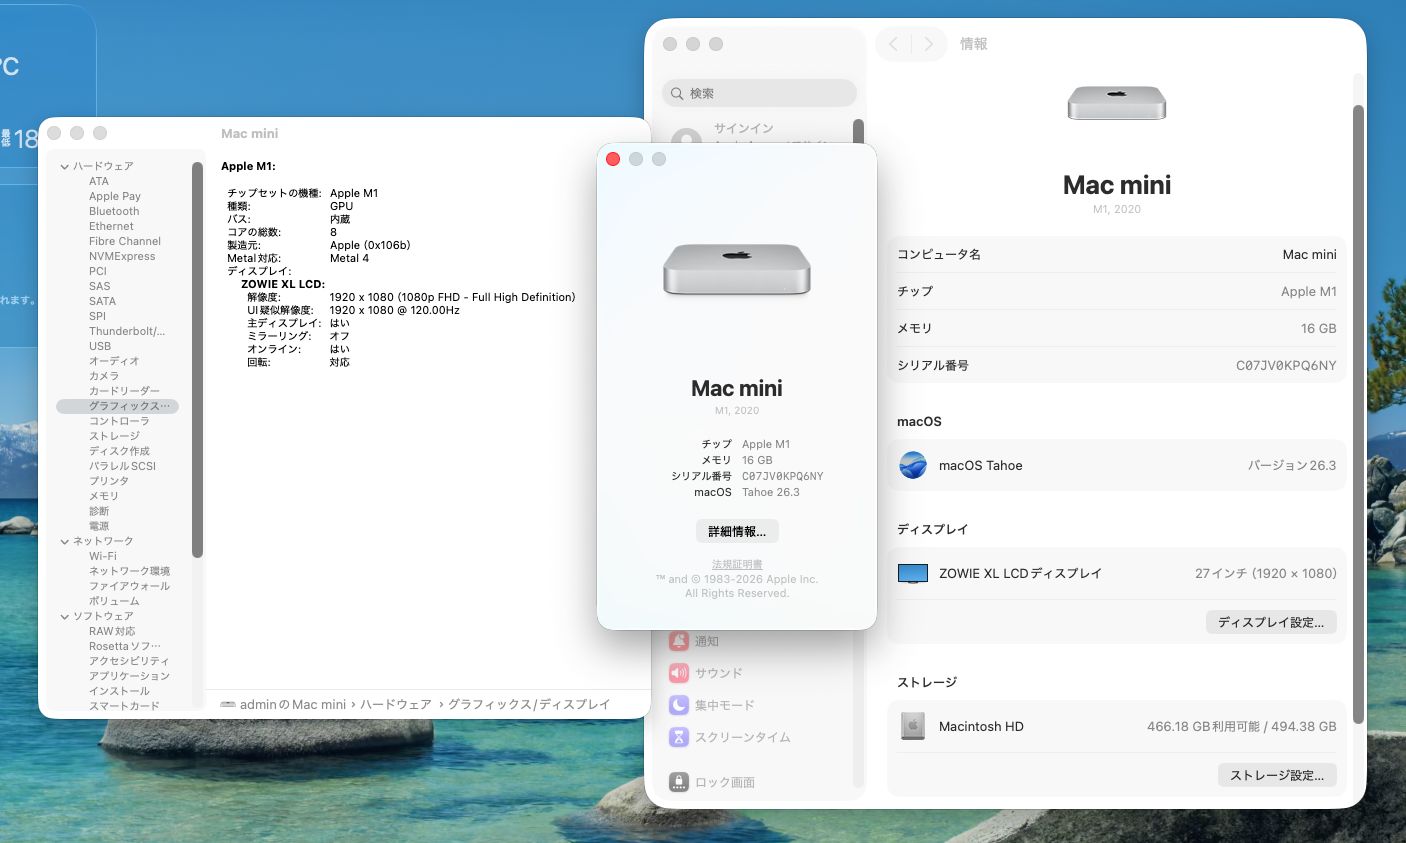Viewport: 1406px width, 843px height.
Task: Click the computer icon in the System Information path bar
Action: tap(228, 705)
